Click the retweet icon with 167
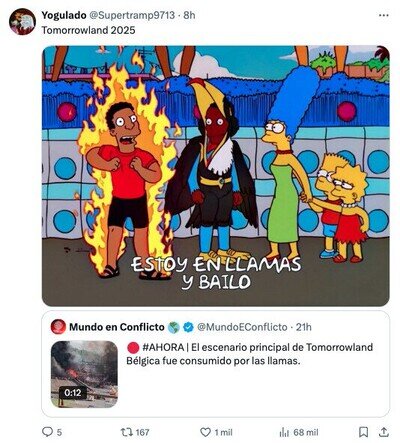 pyautogui.click(x=126, y=432)
